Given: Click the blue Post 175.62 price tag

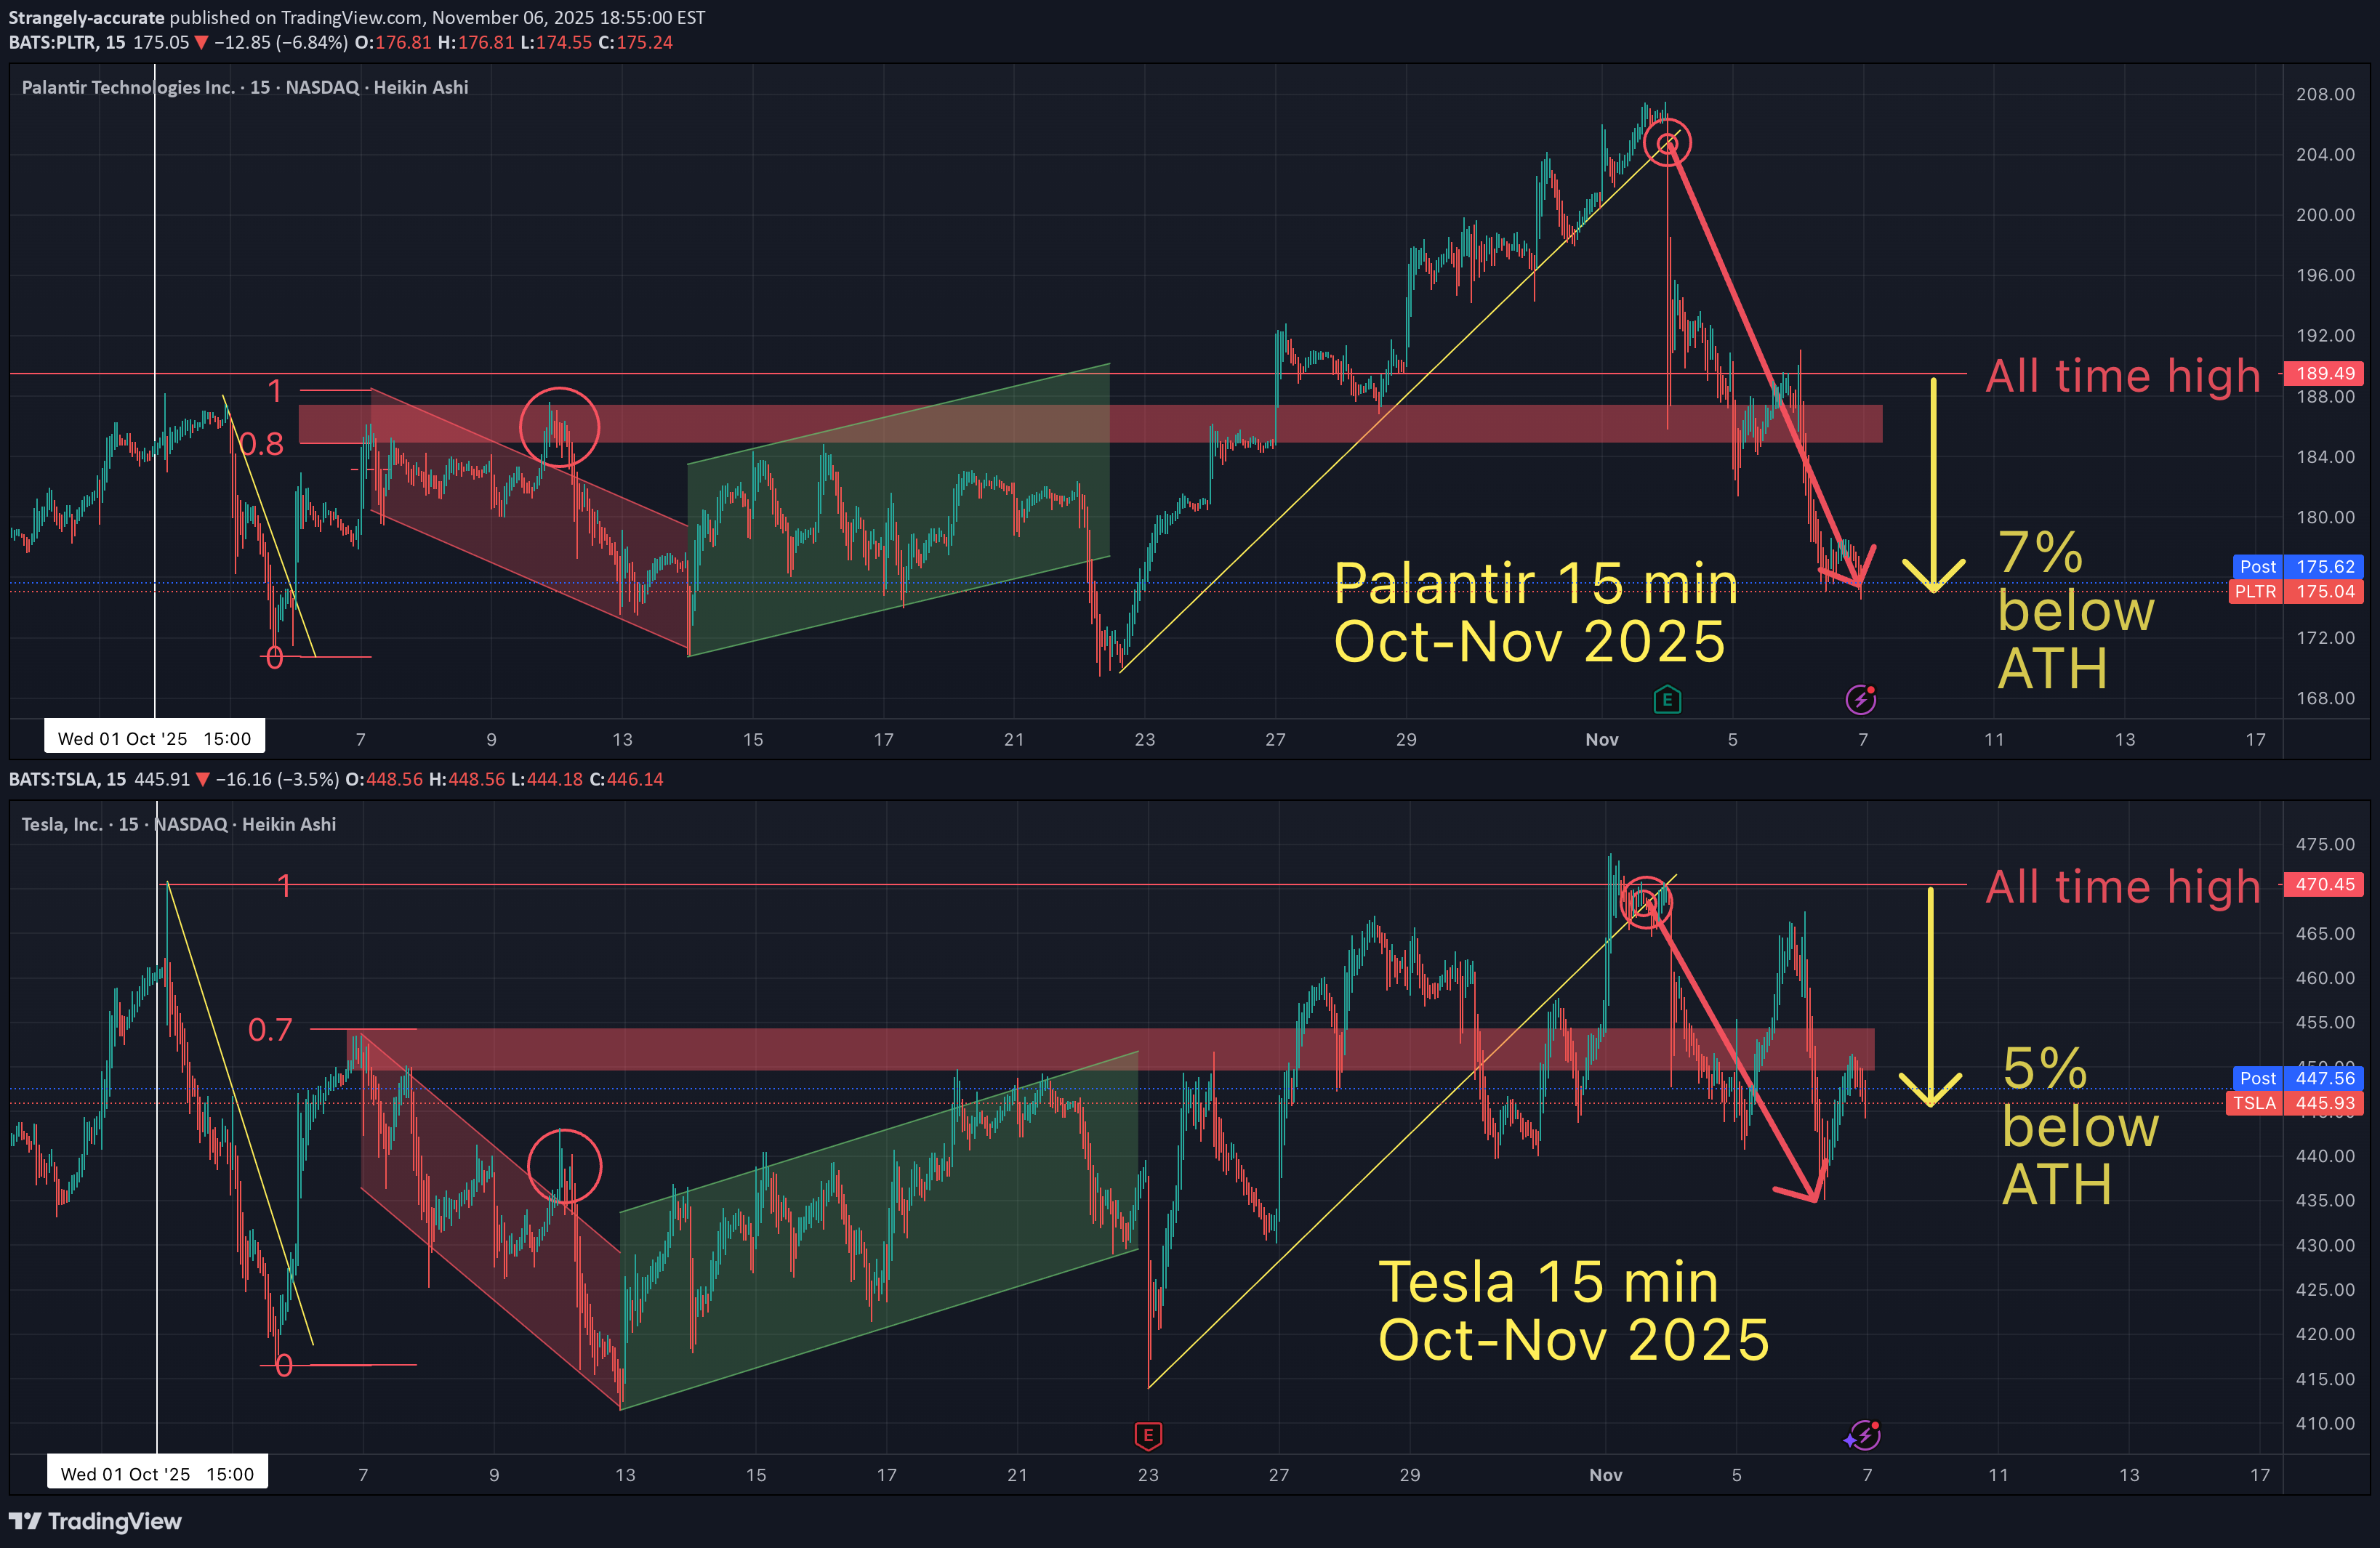Looking at the screenshot, I should (x=2298, y=566).
